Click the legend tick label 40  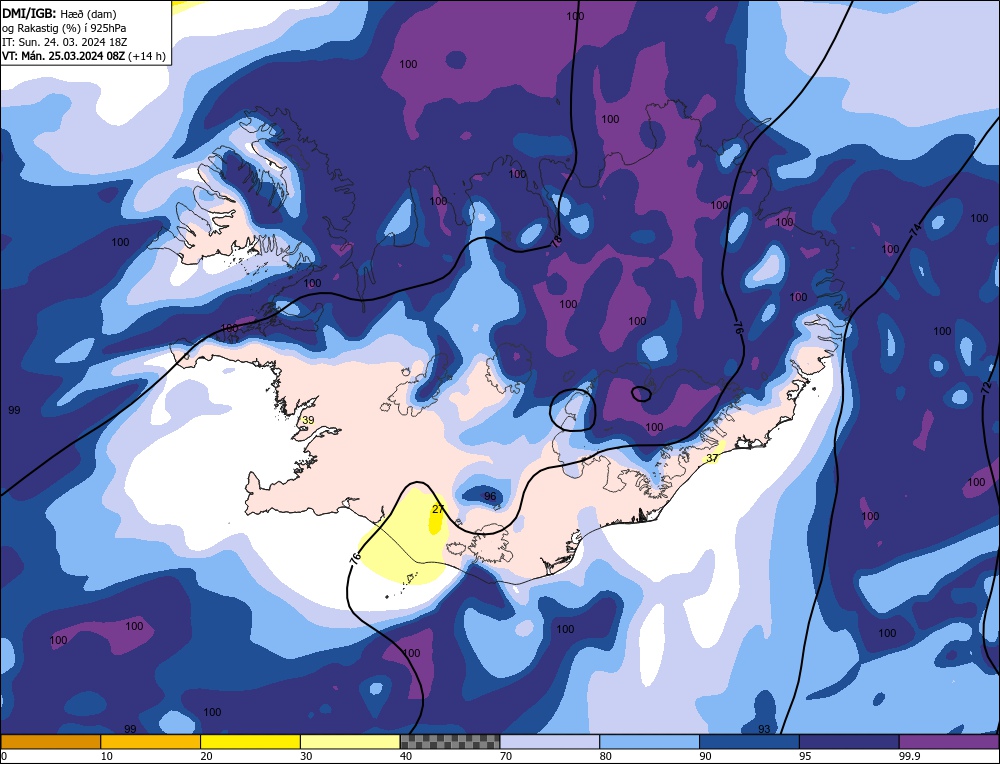[406, 756]
